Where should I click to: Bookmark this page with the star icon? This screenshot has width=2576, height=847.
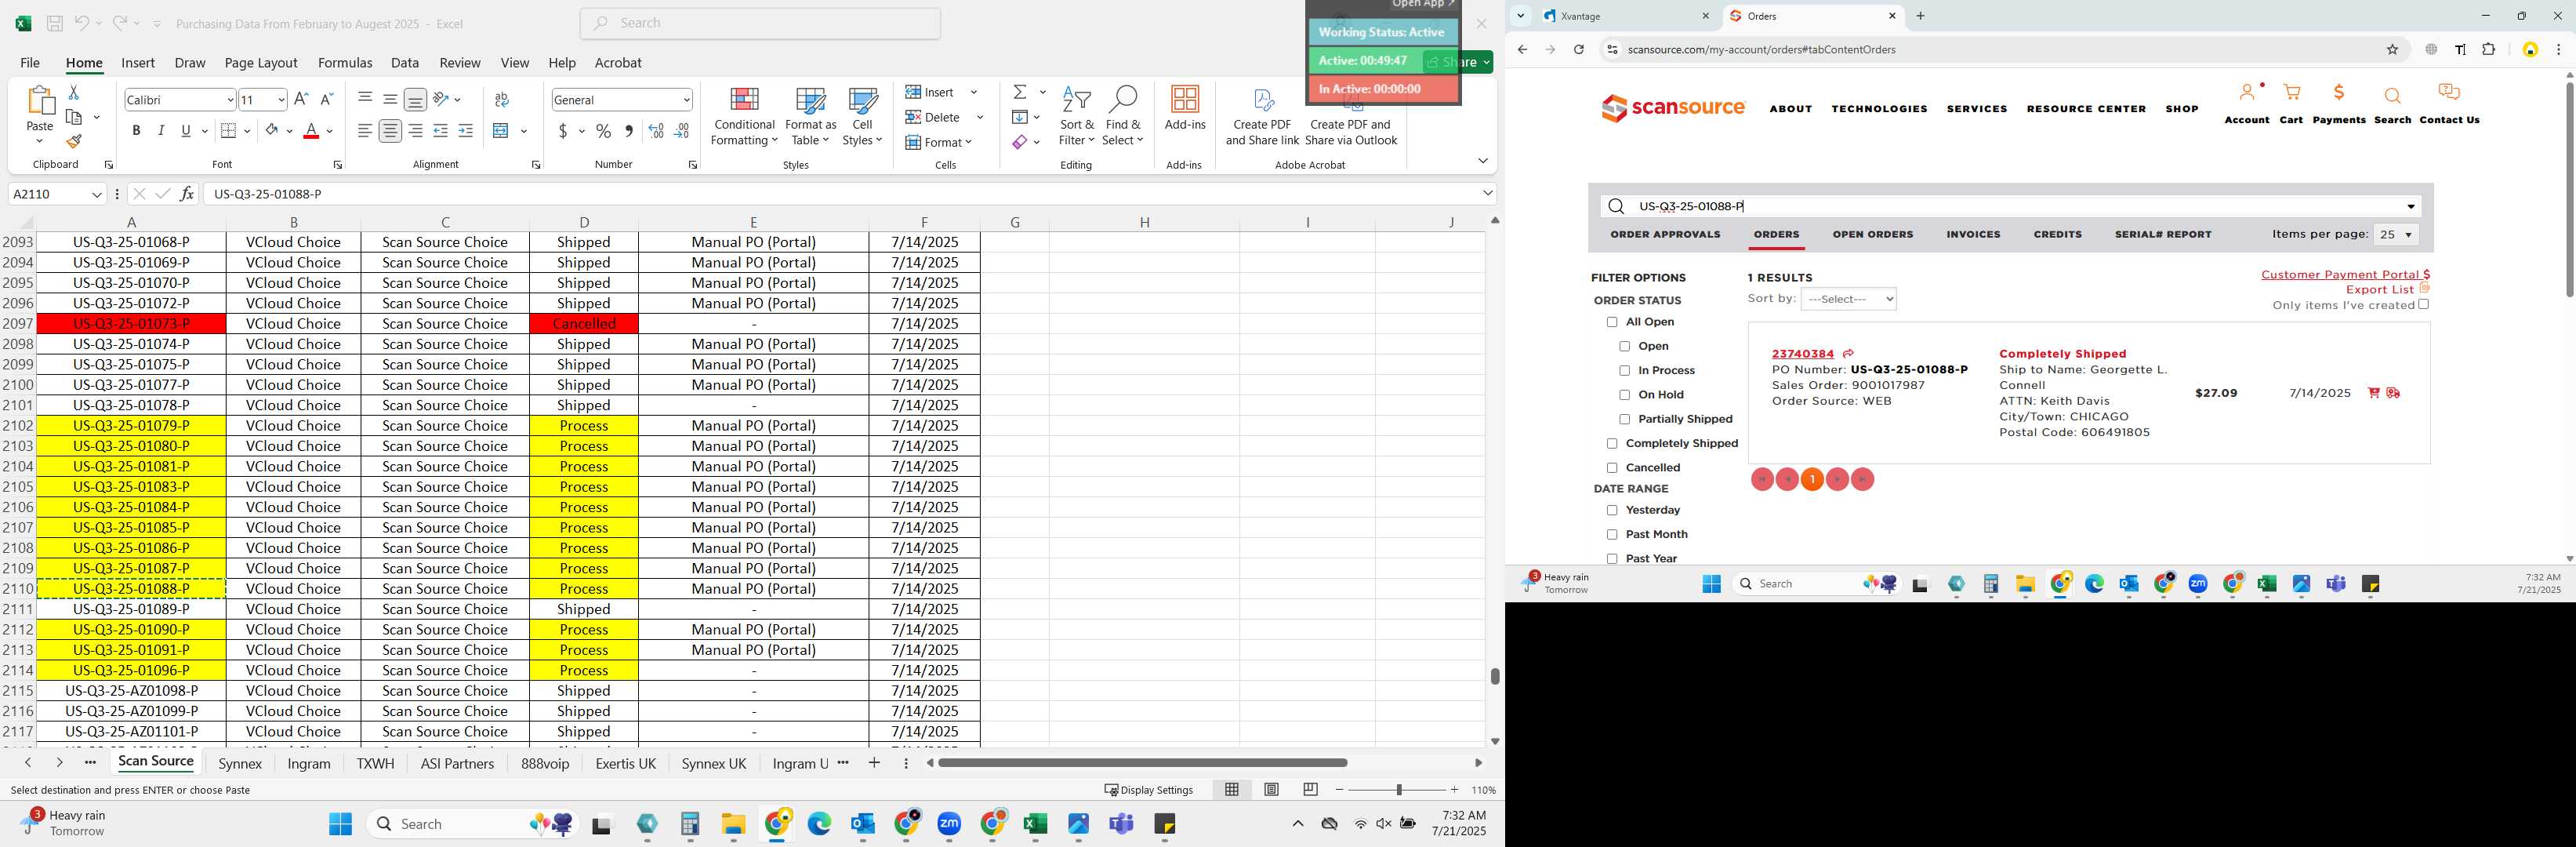coord(2392,49)
